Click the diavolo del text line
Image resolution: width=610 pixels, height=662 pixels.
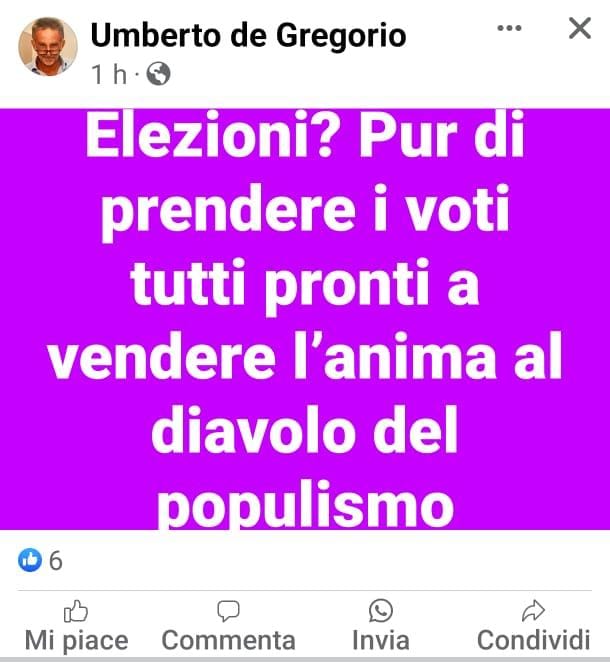click(304, 431)
